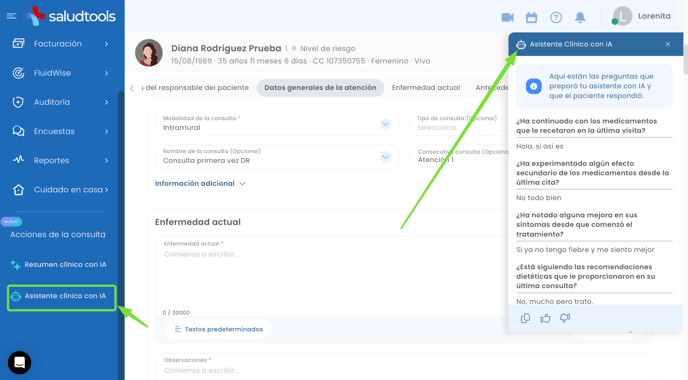Viewport: 688px width, 380px height.
Task: Click the Reportes pulse icon
Action: [x=18, y=160]
